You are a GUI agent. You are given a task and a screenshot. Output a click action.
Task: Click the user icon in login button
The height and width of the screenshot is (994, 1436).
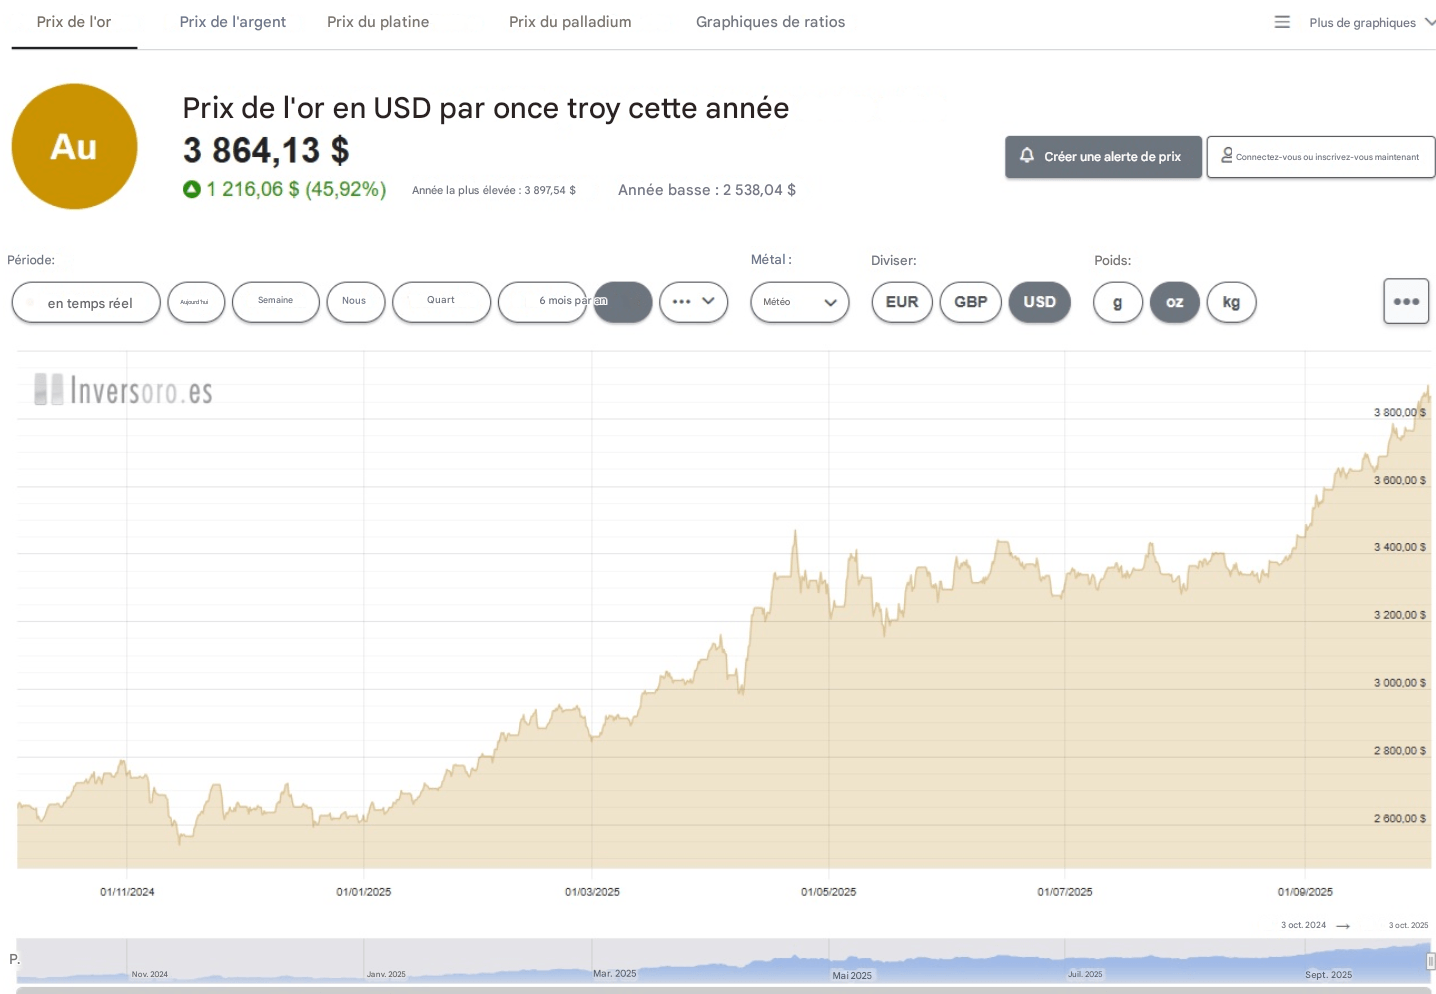pos(1226,155)
